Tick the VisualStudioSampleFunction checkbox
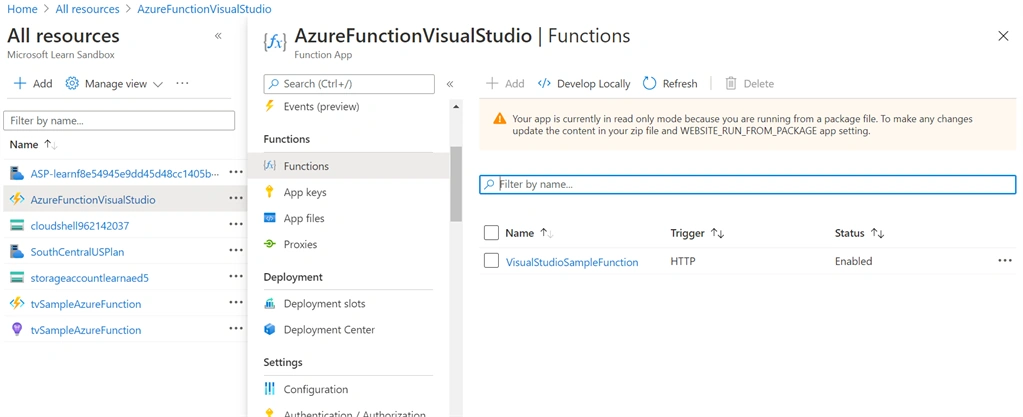The width and height of the screenshot is (1023, 417). point(491,261)
